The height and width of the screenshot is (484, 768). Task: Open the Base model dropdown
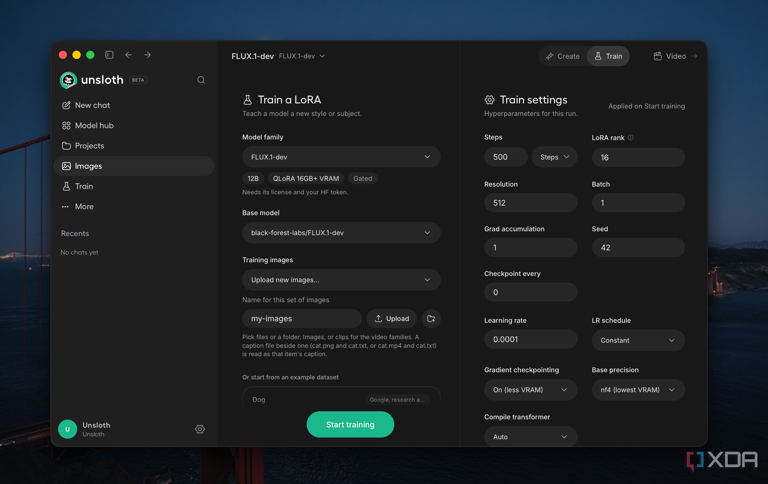point(341,233)
